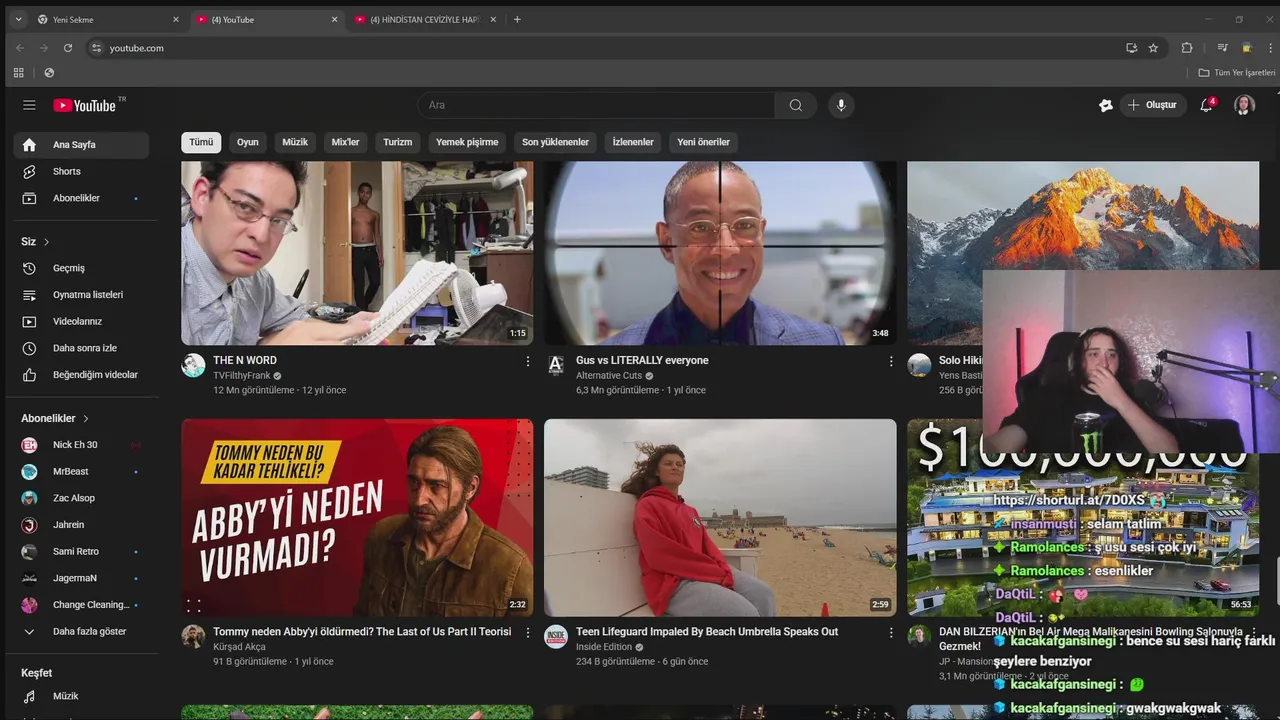Select the Son yüklenenler filter chip
Screen dimensions: 1280x720
click(556, 142)
